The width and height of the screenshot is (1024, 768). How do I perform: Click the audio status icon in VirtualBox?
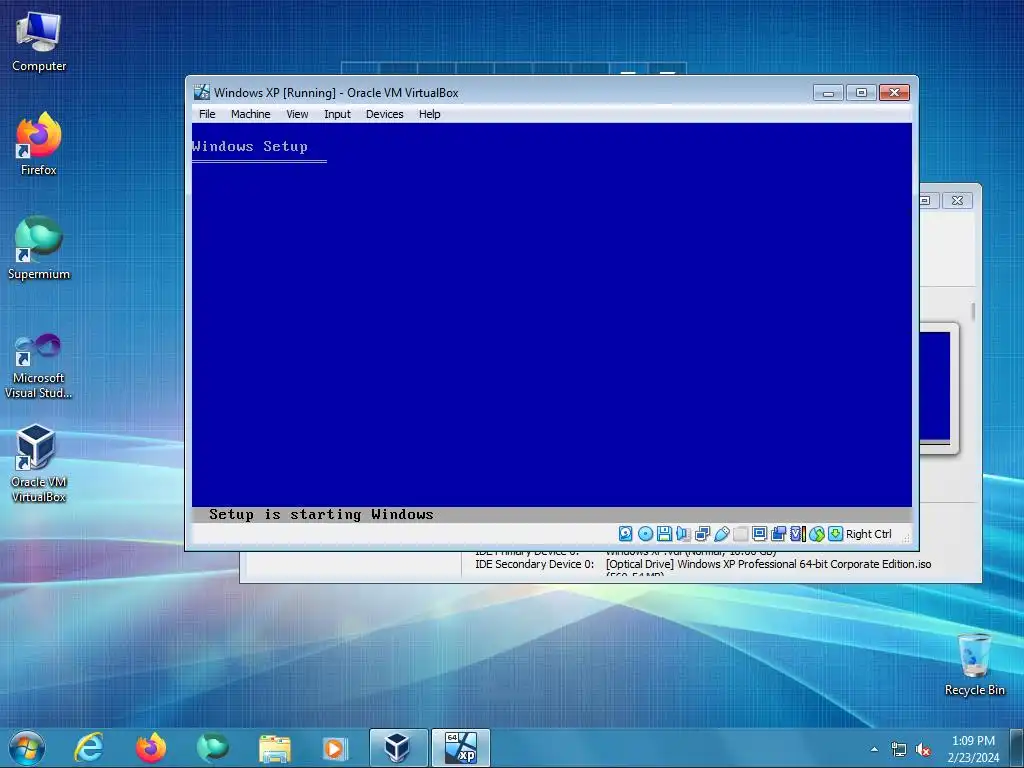point(683,534)
